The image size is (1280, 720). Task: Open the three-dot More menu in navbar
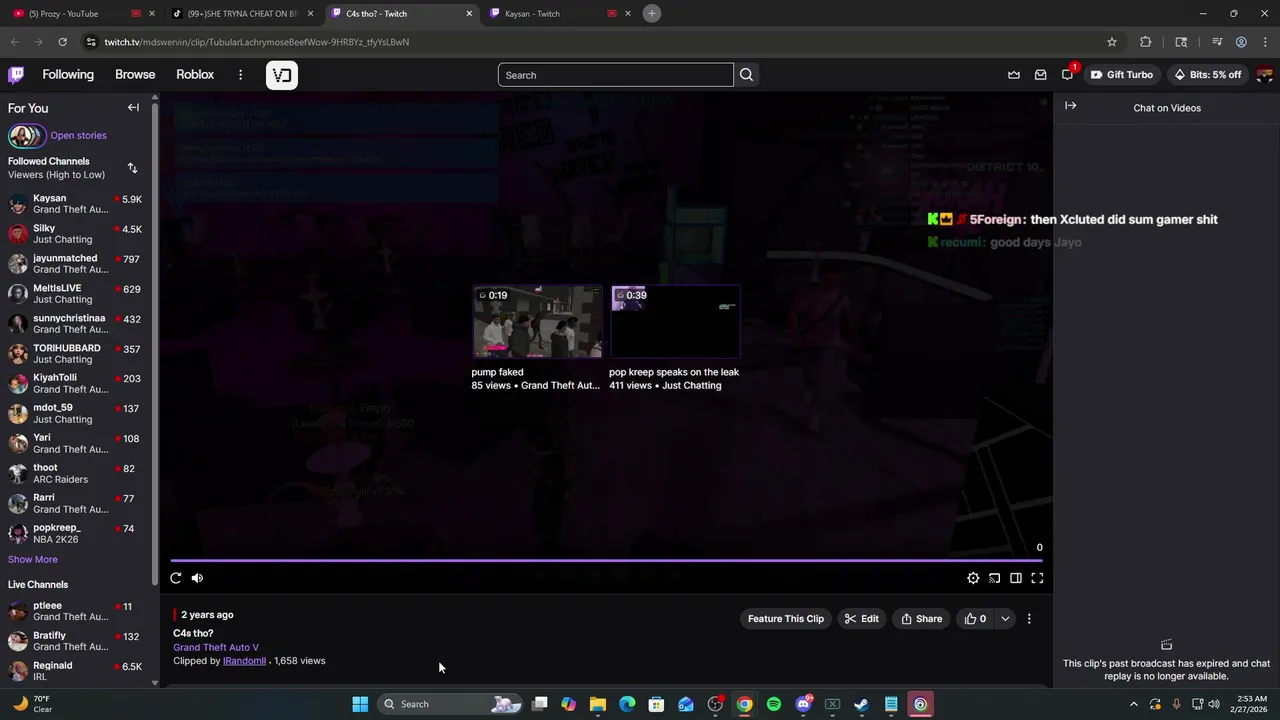coord(240,75)
